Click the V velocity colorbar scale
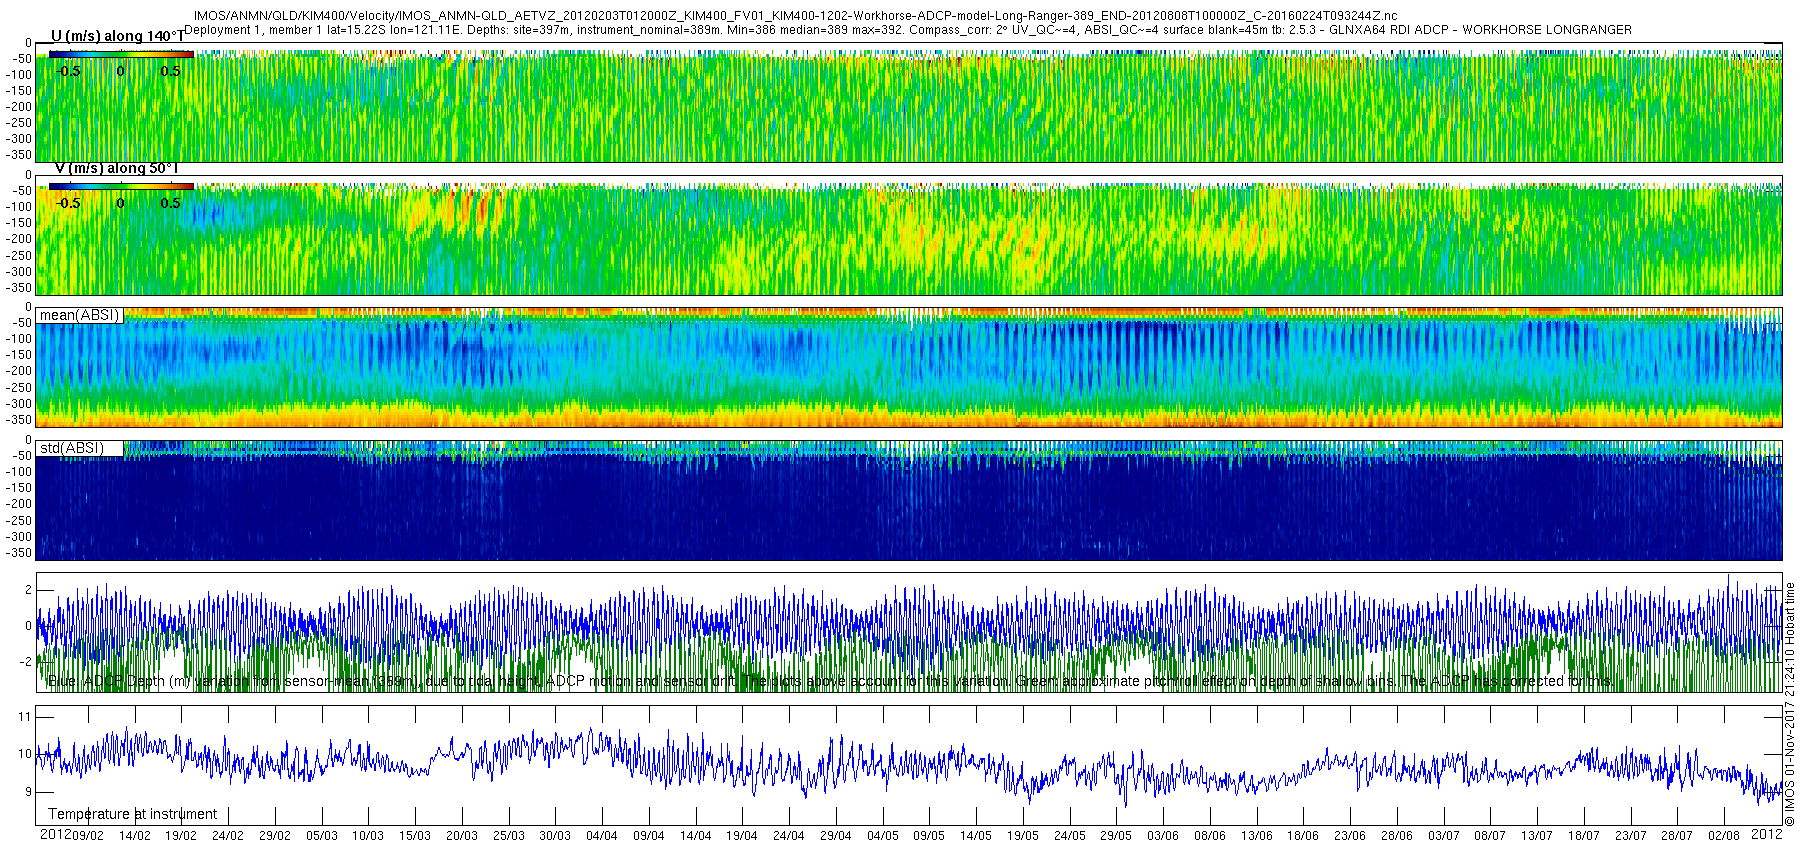Screen dimensions: 1800x850 tap(121, 186)
